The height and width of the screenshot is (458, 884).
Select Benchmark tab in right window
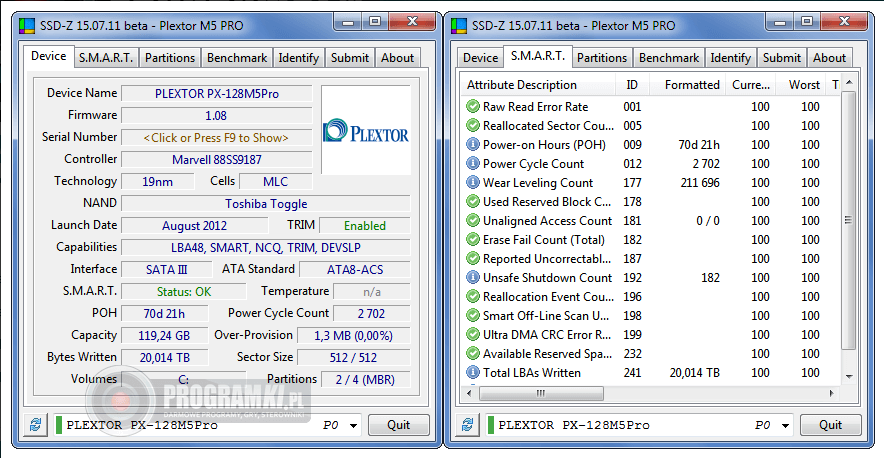(x=669, y=58)
